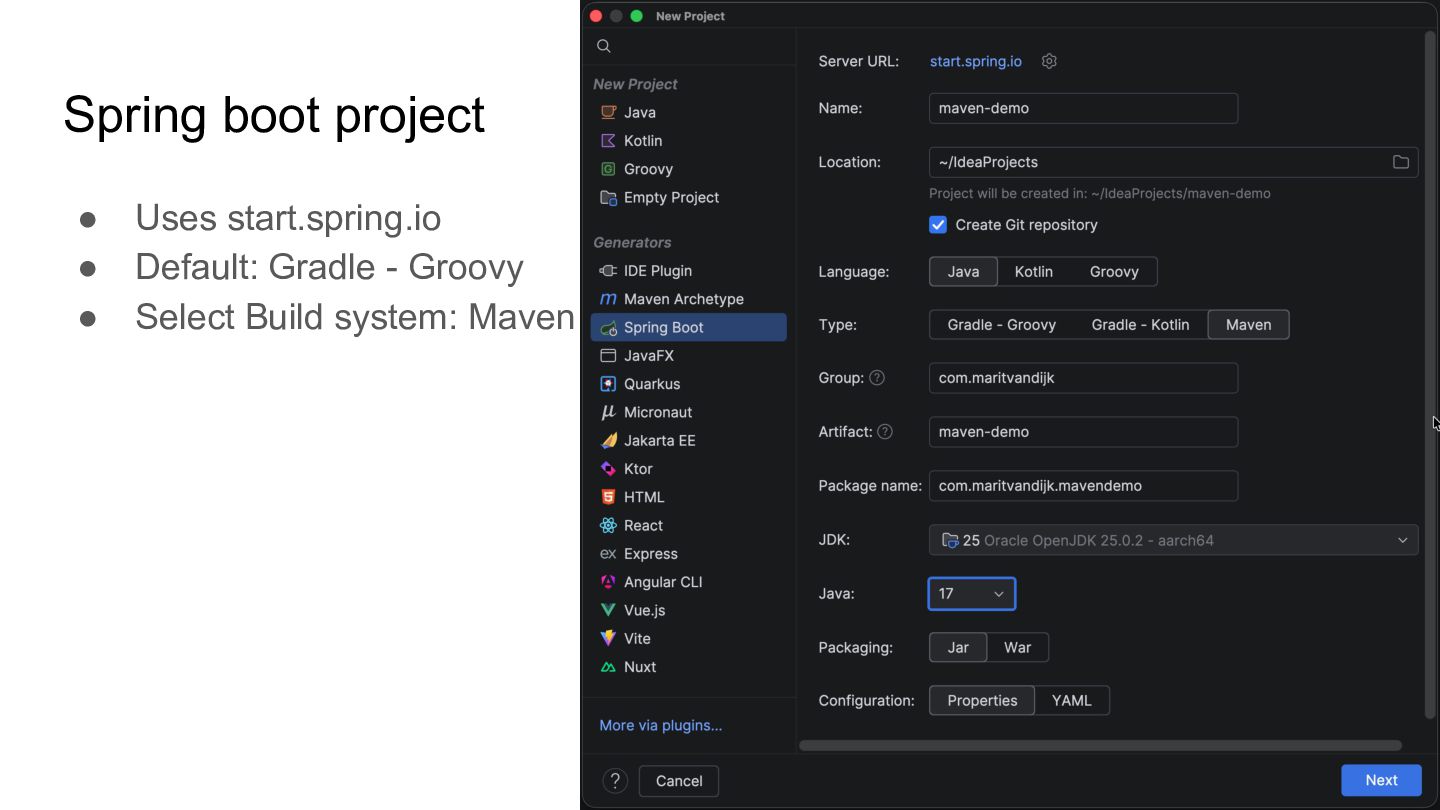Select the Groovy project icon
This screenshot has height=810, width=1440.
608,169
